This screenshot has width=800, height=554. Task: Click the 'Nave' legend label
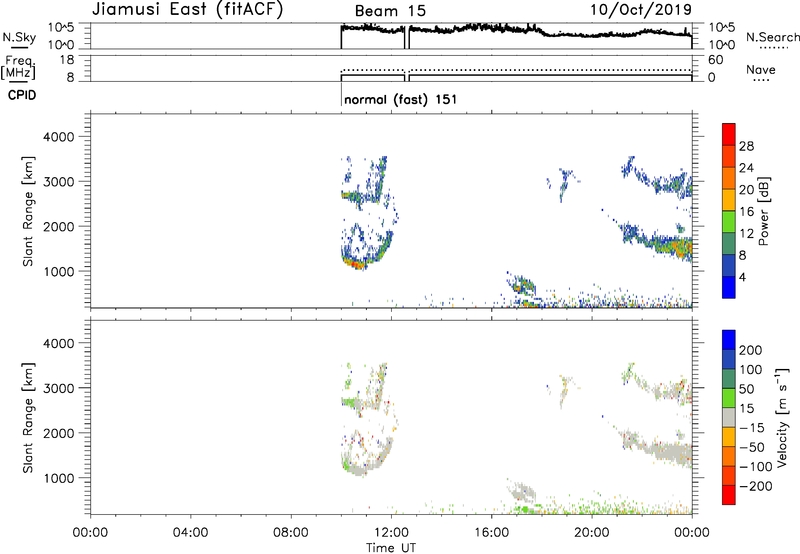coord(760,69)
